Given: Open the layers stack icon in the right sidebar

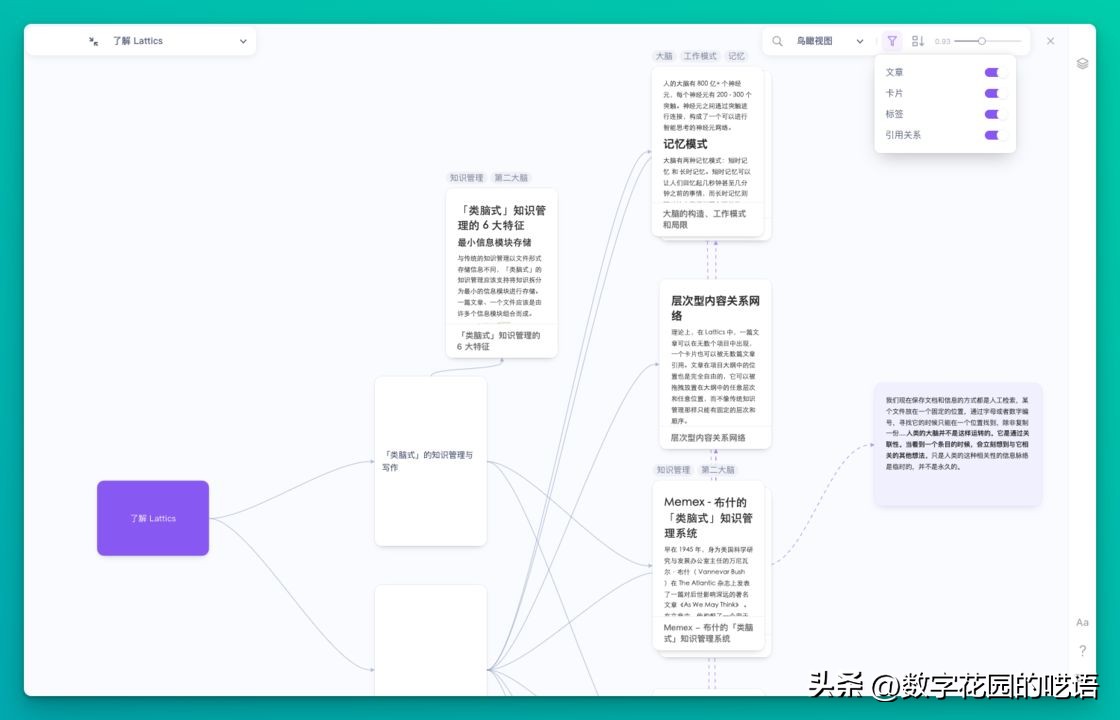Looking at the screenshot, I should click(1082, 64).
